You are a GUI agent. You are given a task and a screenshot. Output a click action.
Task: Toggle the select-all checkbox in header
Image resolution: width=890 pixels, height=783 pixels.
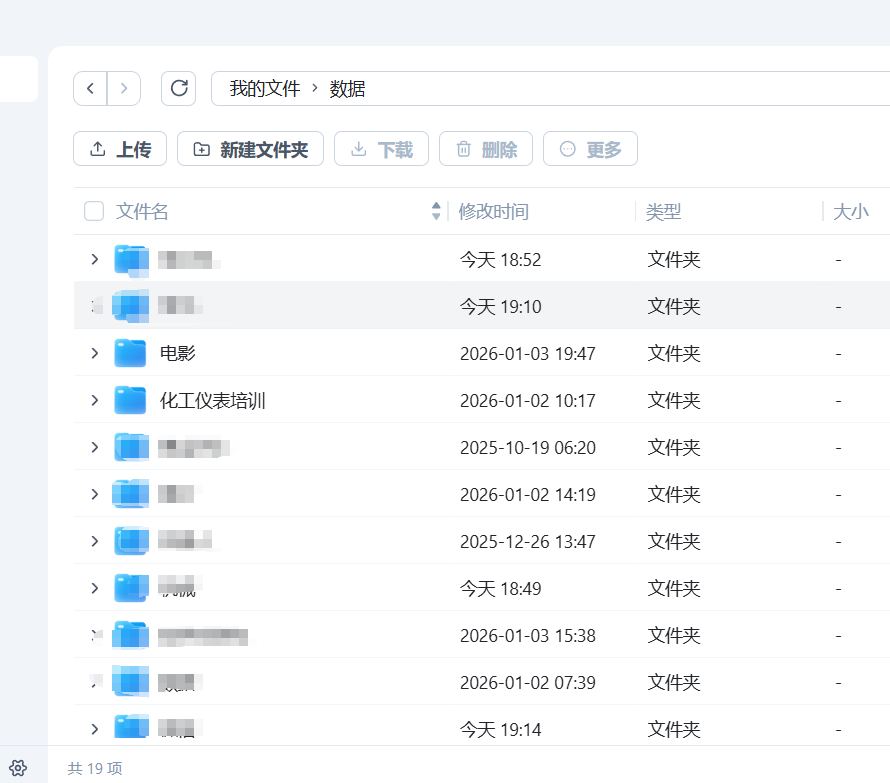[x=94, y=211]
